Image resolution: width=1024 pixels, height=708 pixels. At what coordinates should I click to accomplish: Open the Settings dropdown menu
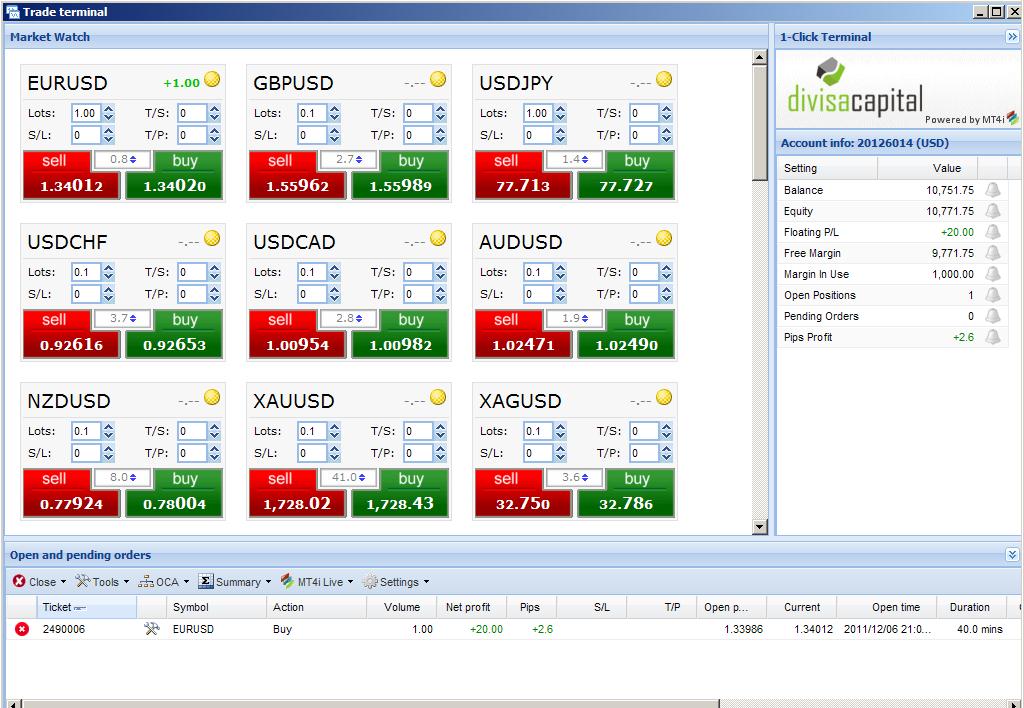[396, 582]
